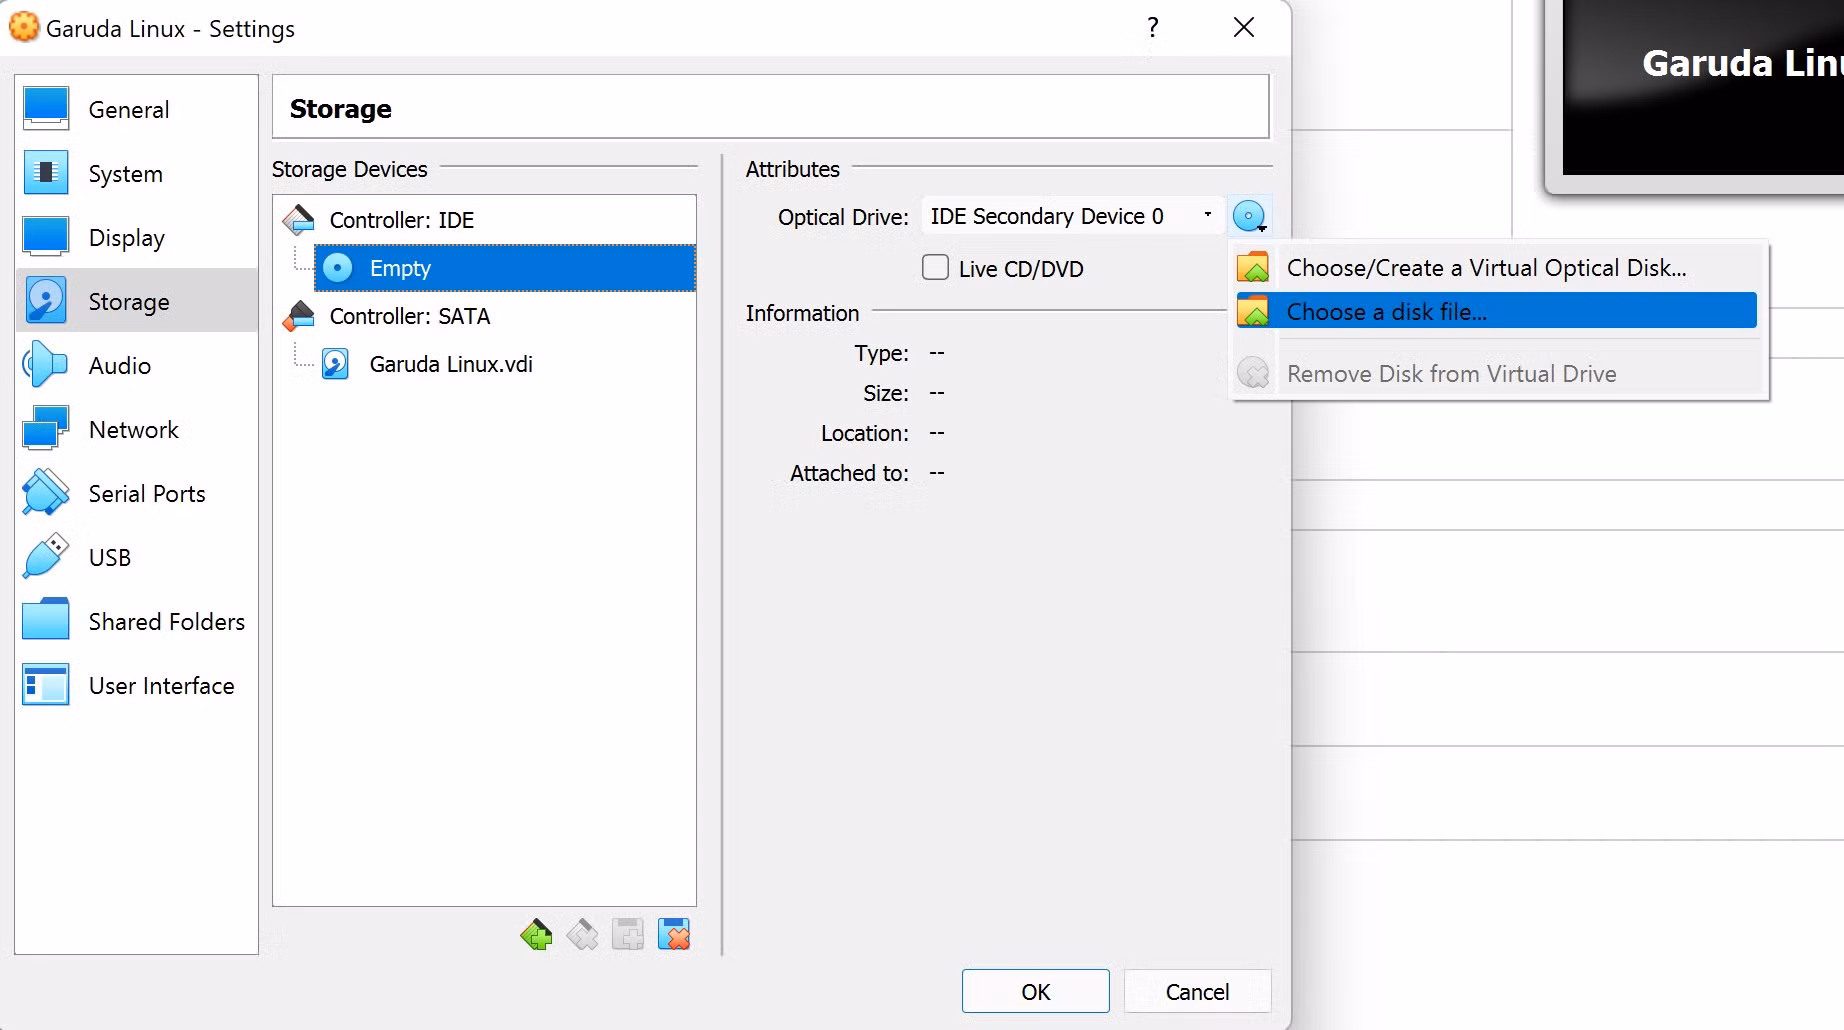Click the help question mark button
This screenshot has height=1030, width=1844.
1153,27
